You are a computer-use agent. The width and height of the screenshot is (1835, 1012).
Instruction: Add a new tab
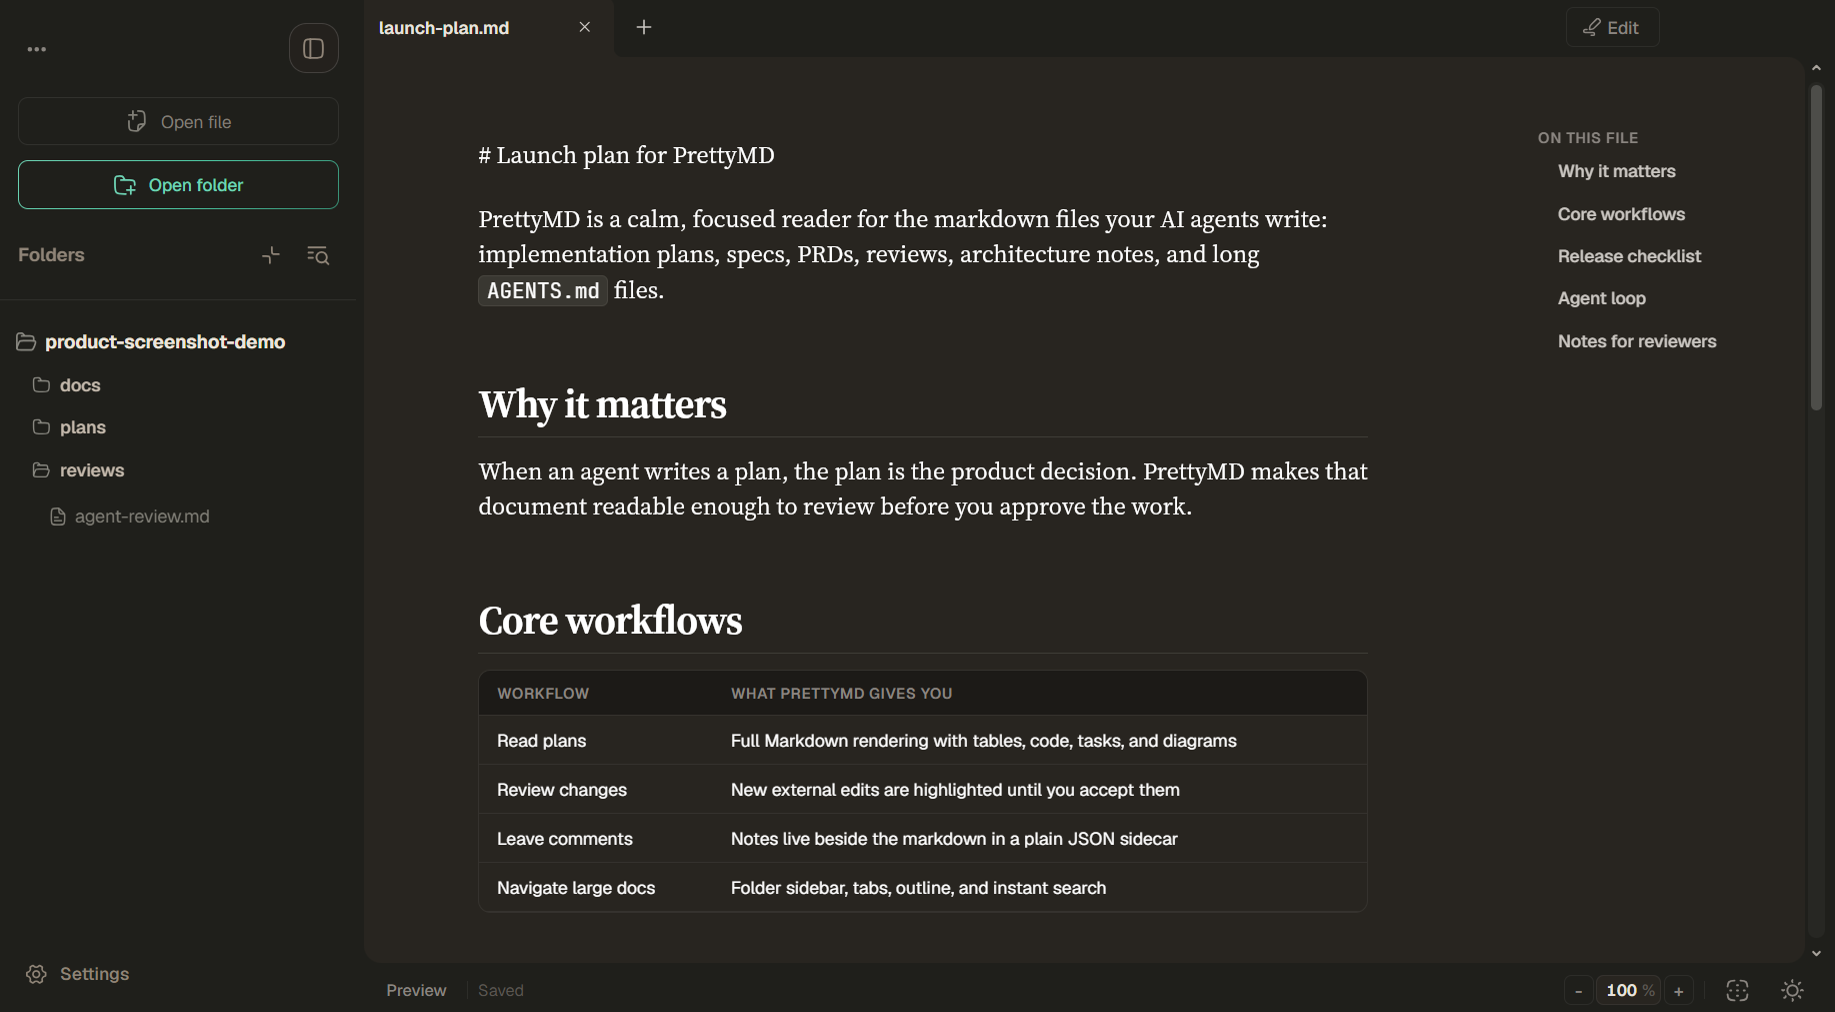644,27
